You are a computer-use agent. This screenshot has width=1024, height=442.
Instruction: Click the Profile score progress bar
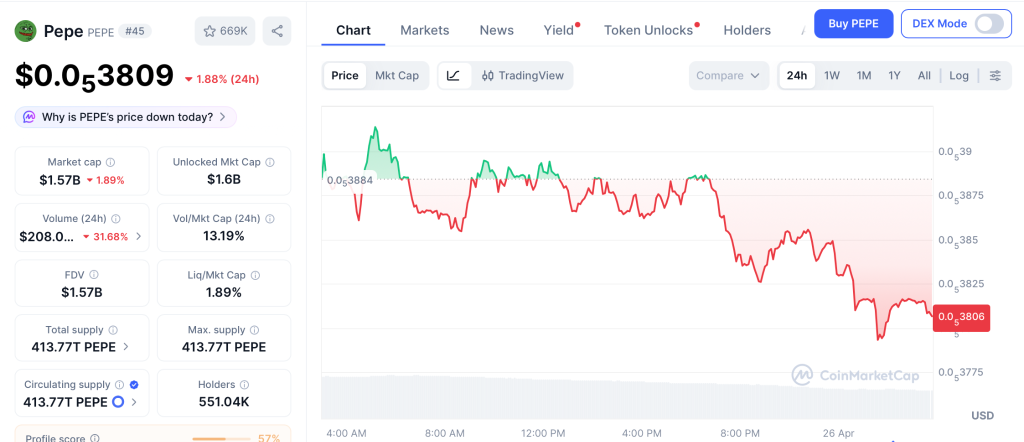pos(221,438)
